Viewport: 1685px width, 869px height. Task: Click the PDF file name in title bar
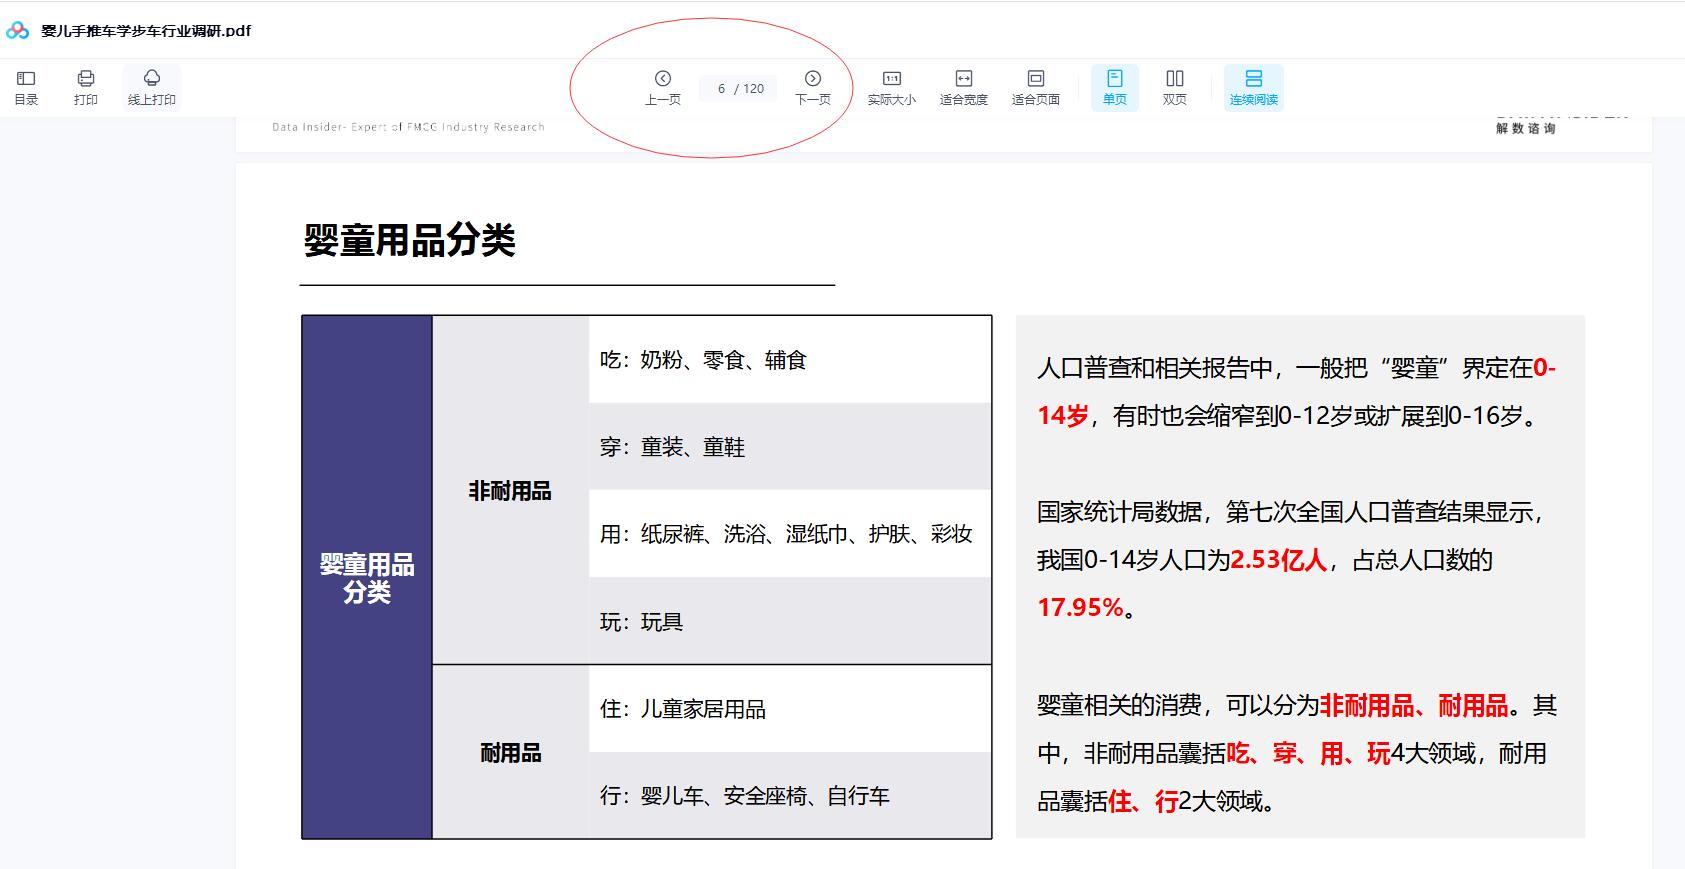pyautogui.click(x=146, y=31)
